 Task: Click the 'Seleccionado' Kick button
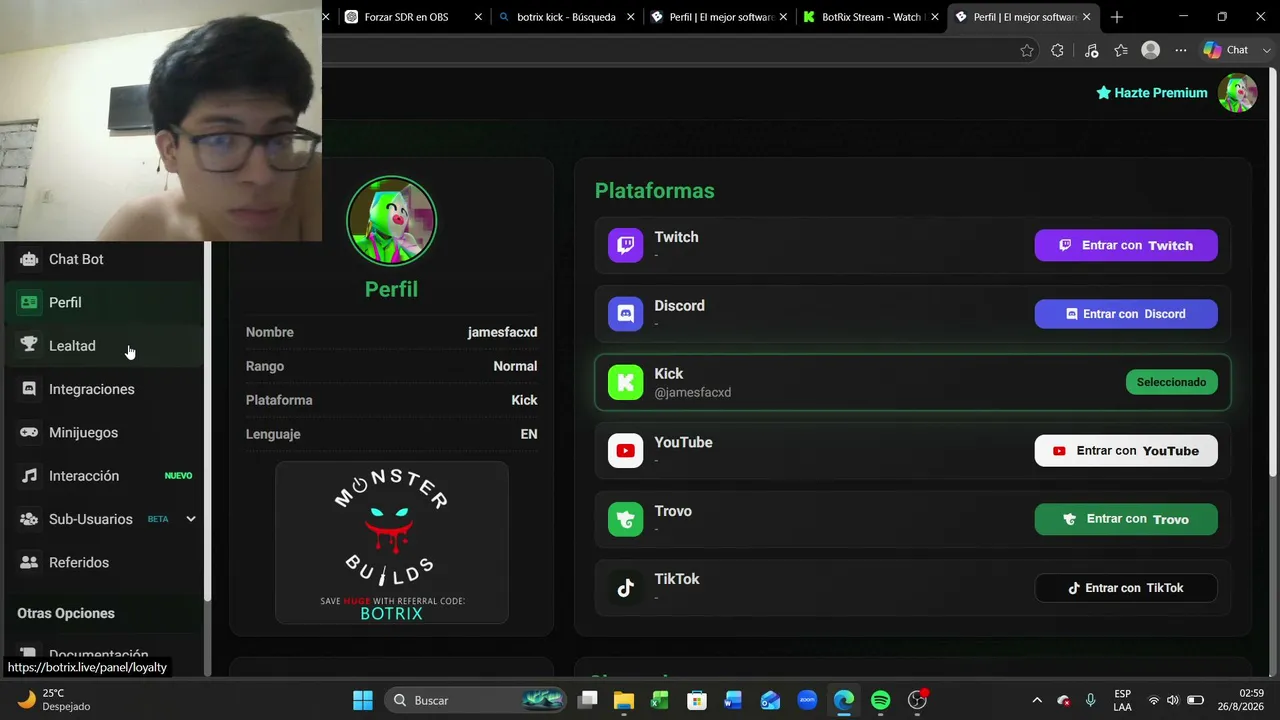click(x=1171, y=382)
